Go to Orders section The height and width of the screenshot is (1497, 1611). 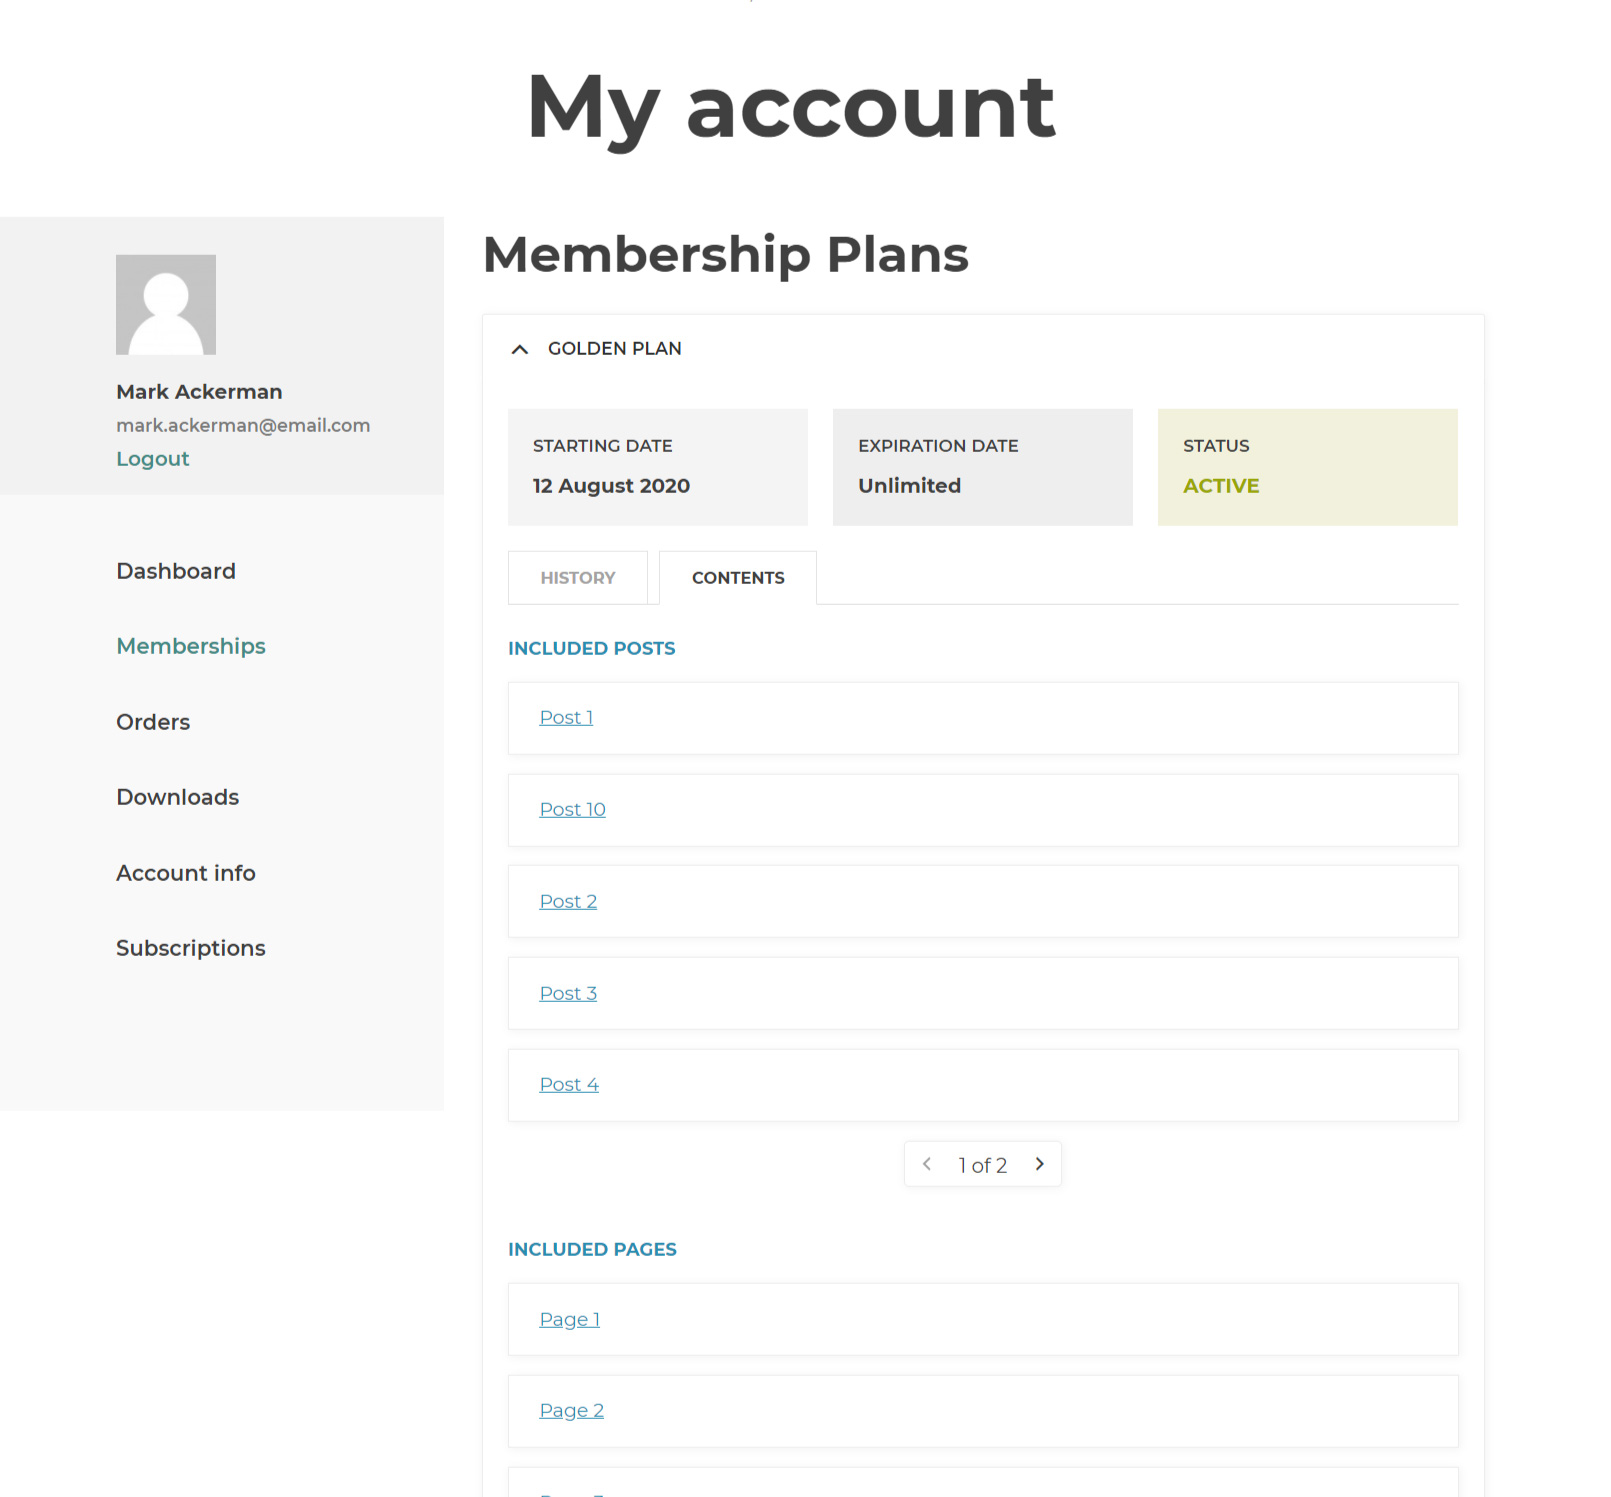tap(153, 722)
